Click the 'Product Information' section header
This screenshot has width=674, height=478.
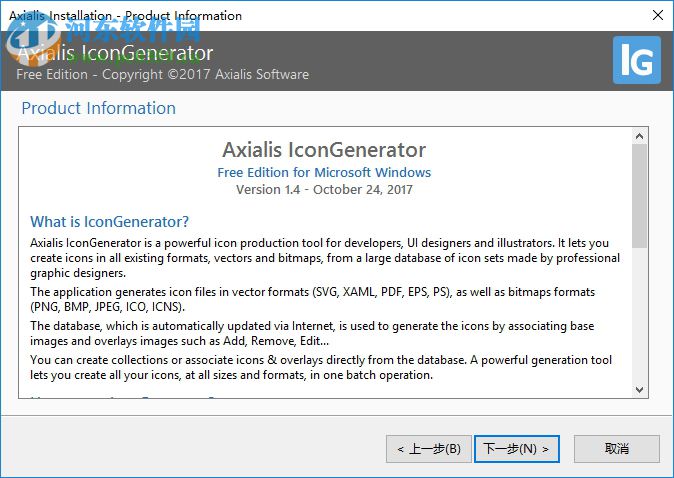pyautogui.click(x=98, y=108)
